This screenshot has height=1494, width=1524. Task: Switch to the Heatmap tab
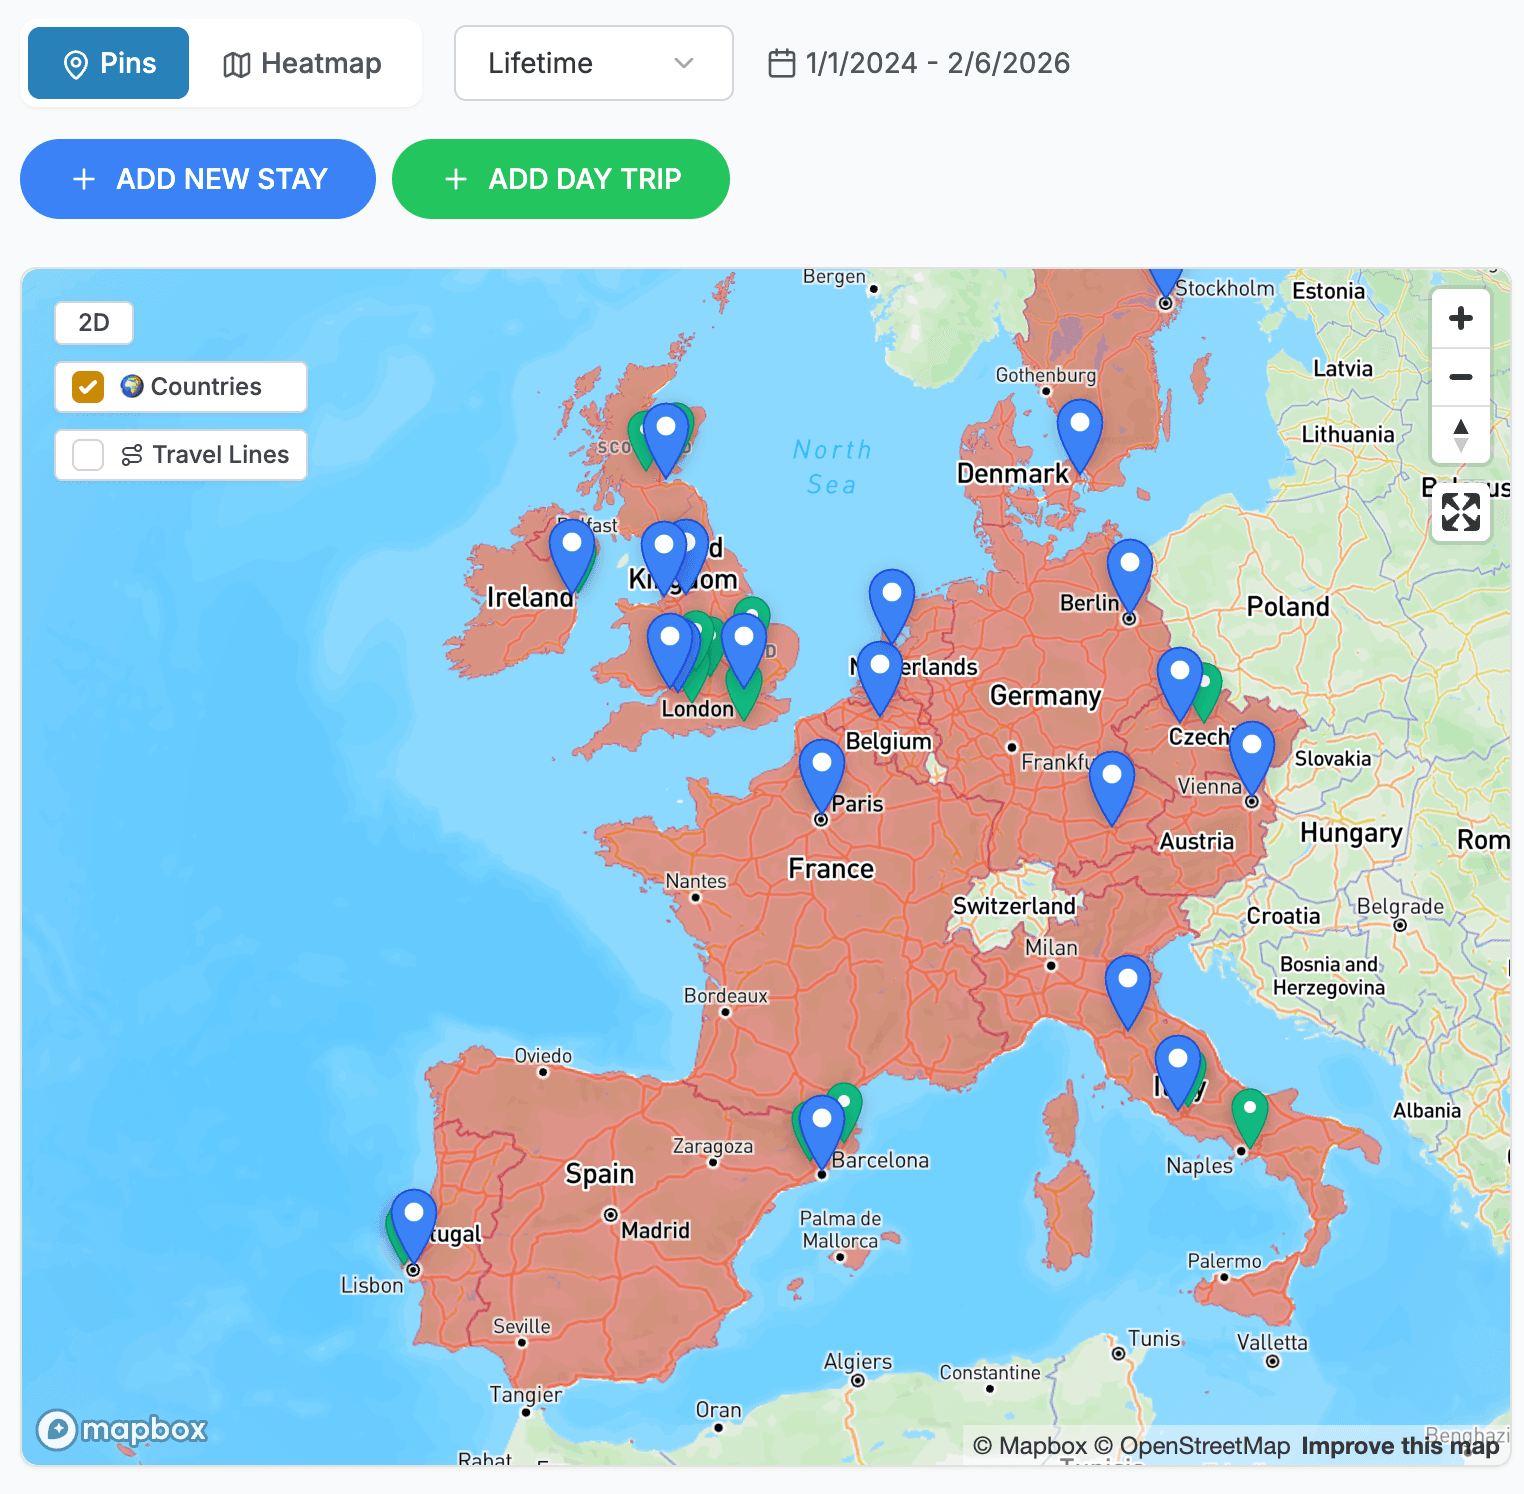[303, 63]
